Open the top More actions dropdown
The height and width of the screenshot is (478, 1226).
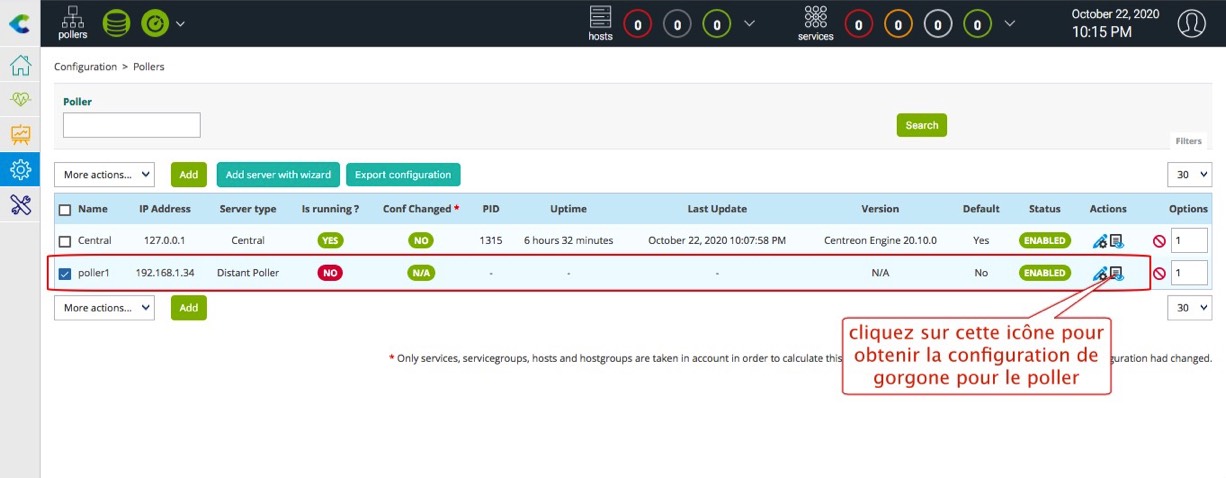point(104,175)
